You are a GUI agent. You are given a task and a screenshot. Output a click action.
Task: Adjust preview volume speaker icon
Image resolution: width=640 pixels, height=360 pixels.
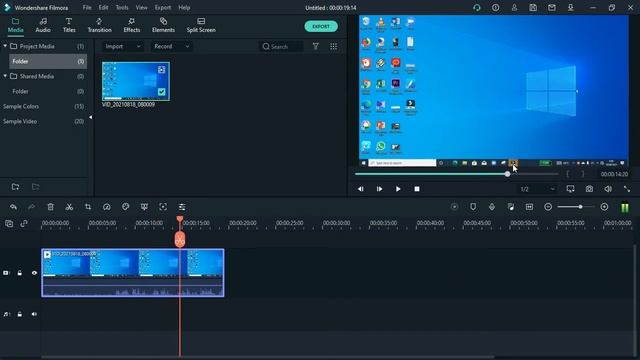(608, 189)
